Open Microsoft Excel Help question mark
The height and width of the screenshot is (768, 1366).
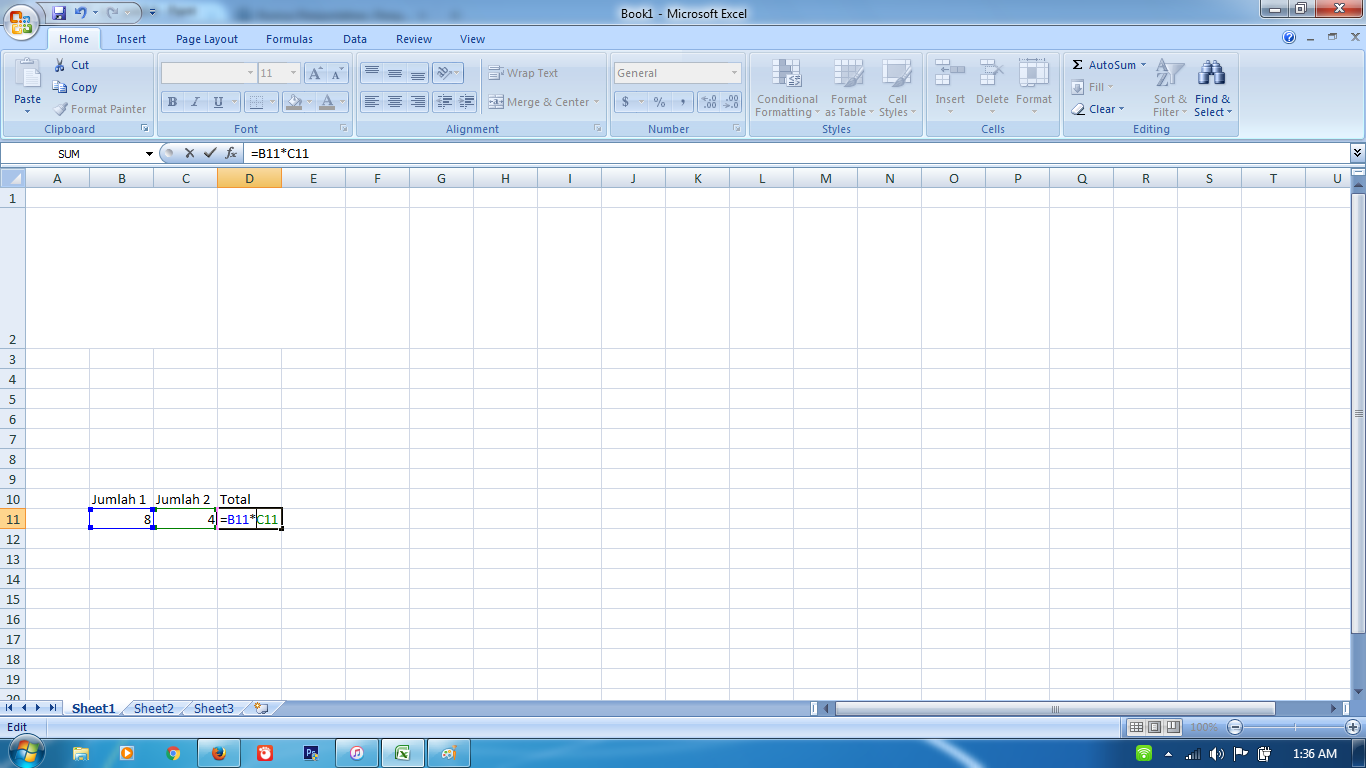[x=1289, y=38]
